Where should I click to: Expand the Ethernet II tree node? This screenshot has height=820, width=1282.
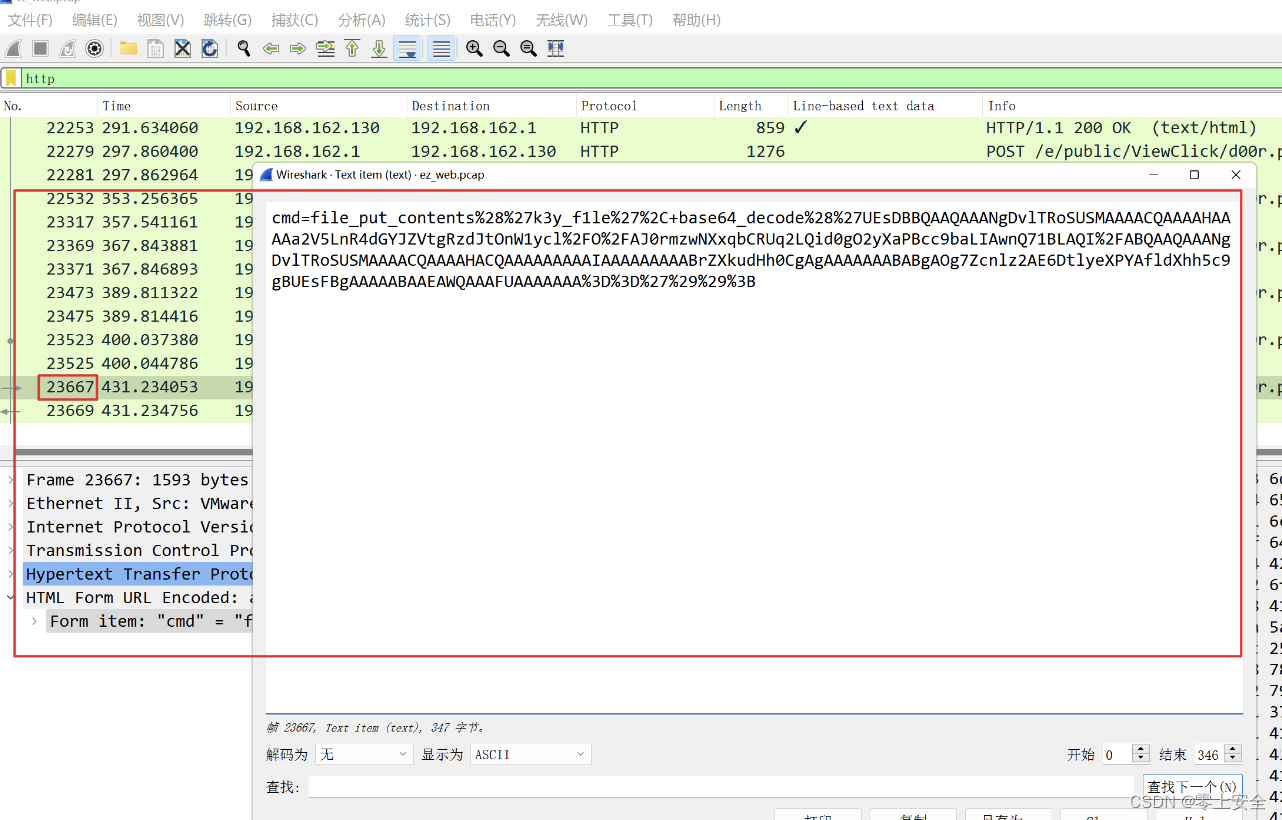coord(11,503)
